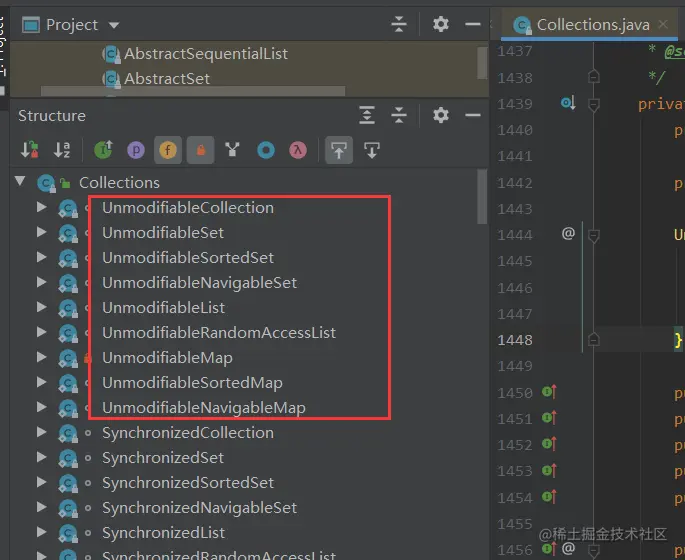
Task: Toggle show lambdas filter
Action: click(298, 150)
